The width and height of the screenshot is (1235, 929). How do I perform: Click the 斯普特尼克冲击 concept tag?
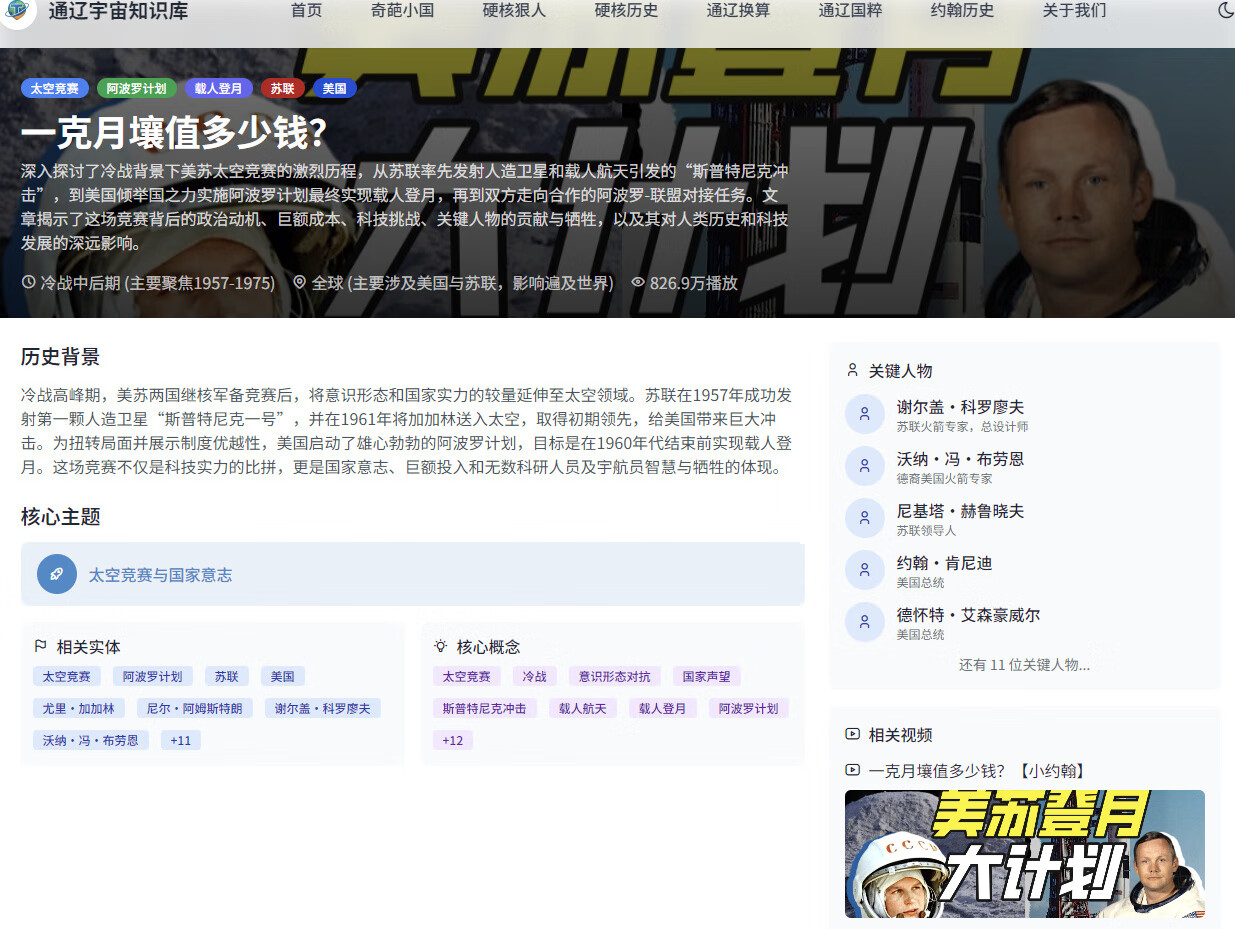click(484, 708)
